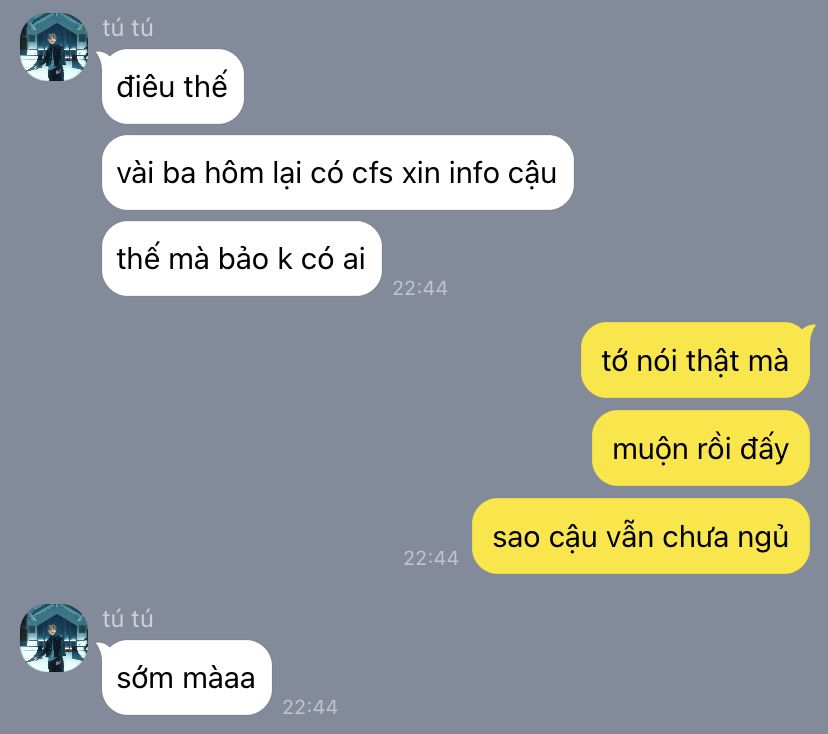Select yellow bubble "sao cậu vẫn chưa ngủ"

pyautogui.click(x=641, y=536)
